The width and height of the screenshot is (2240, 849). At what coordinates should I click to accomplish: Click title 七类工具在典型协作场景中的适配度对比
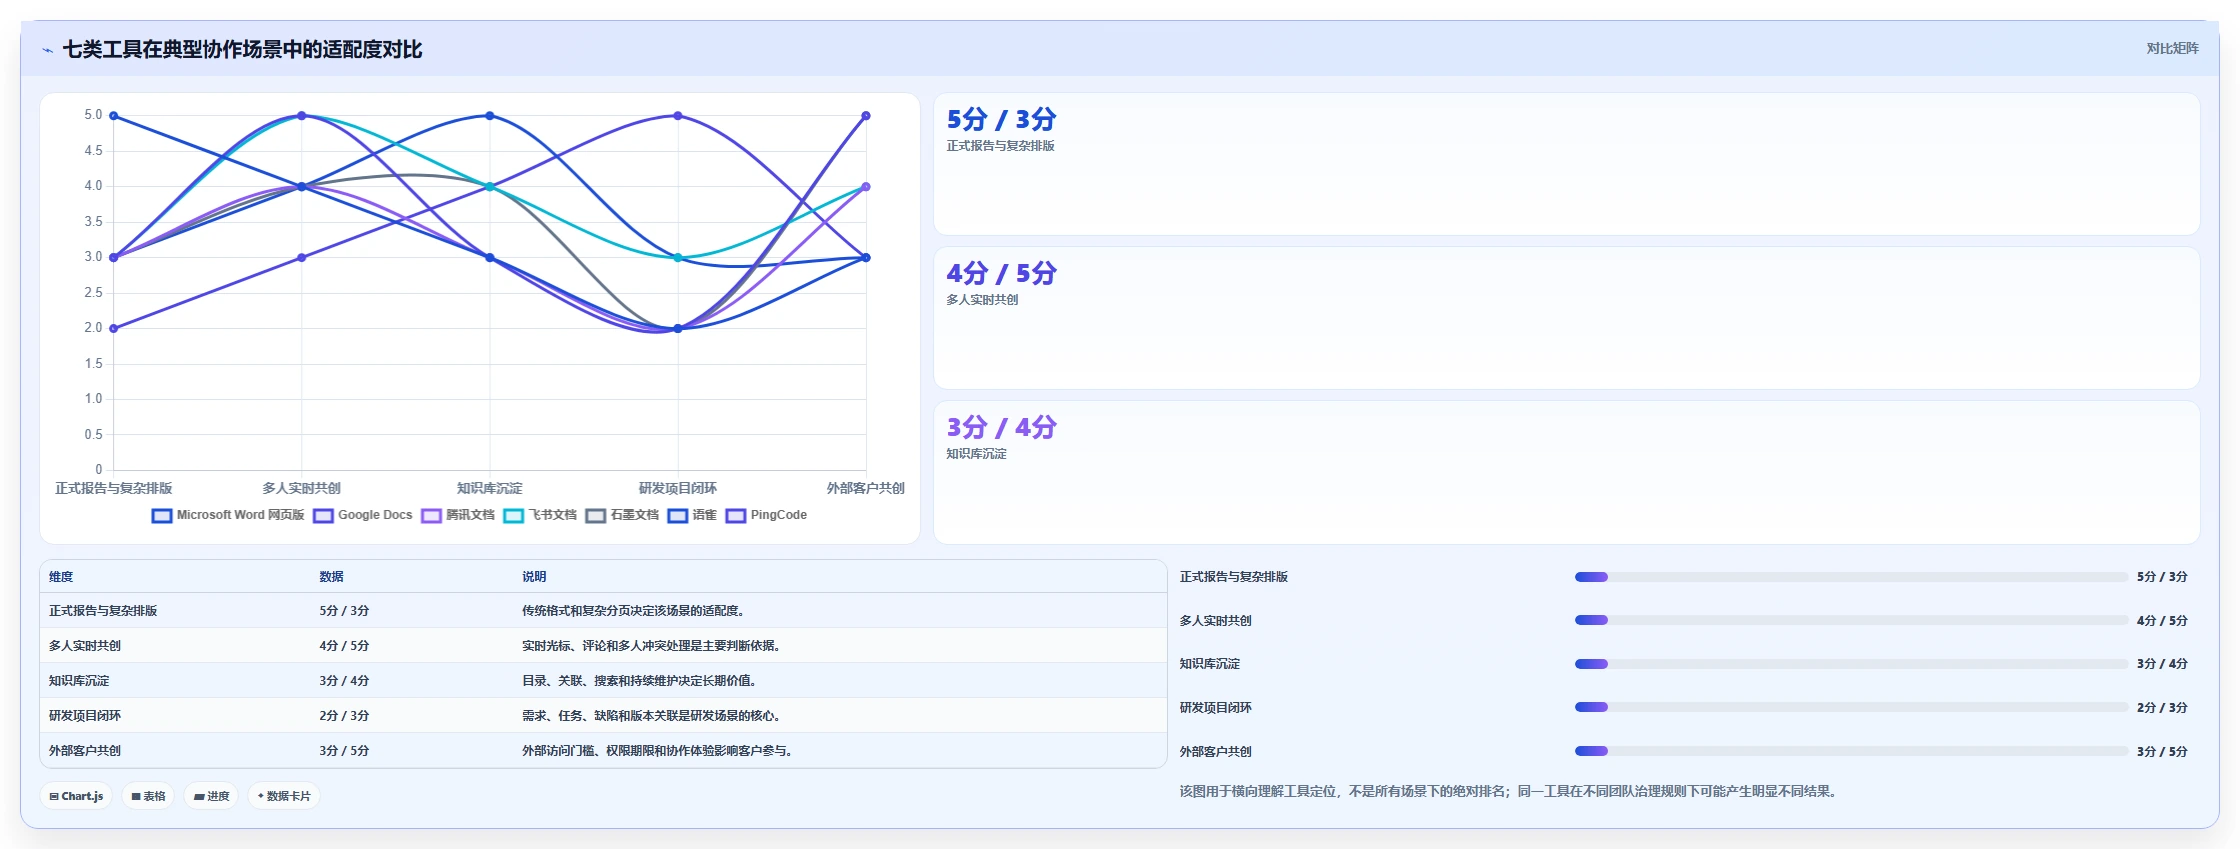[x=243, y=50]
